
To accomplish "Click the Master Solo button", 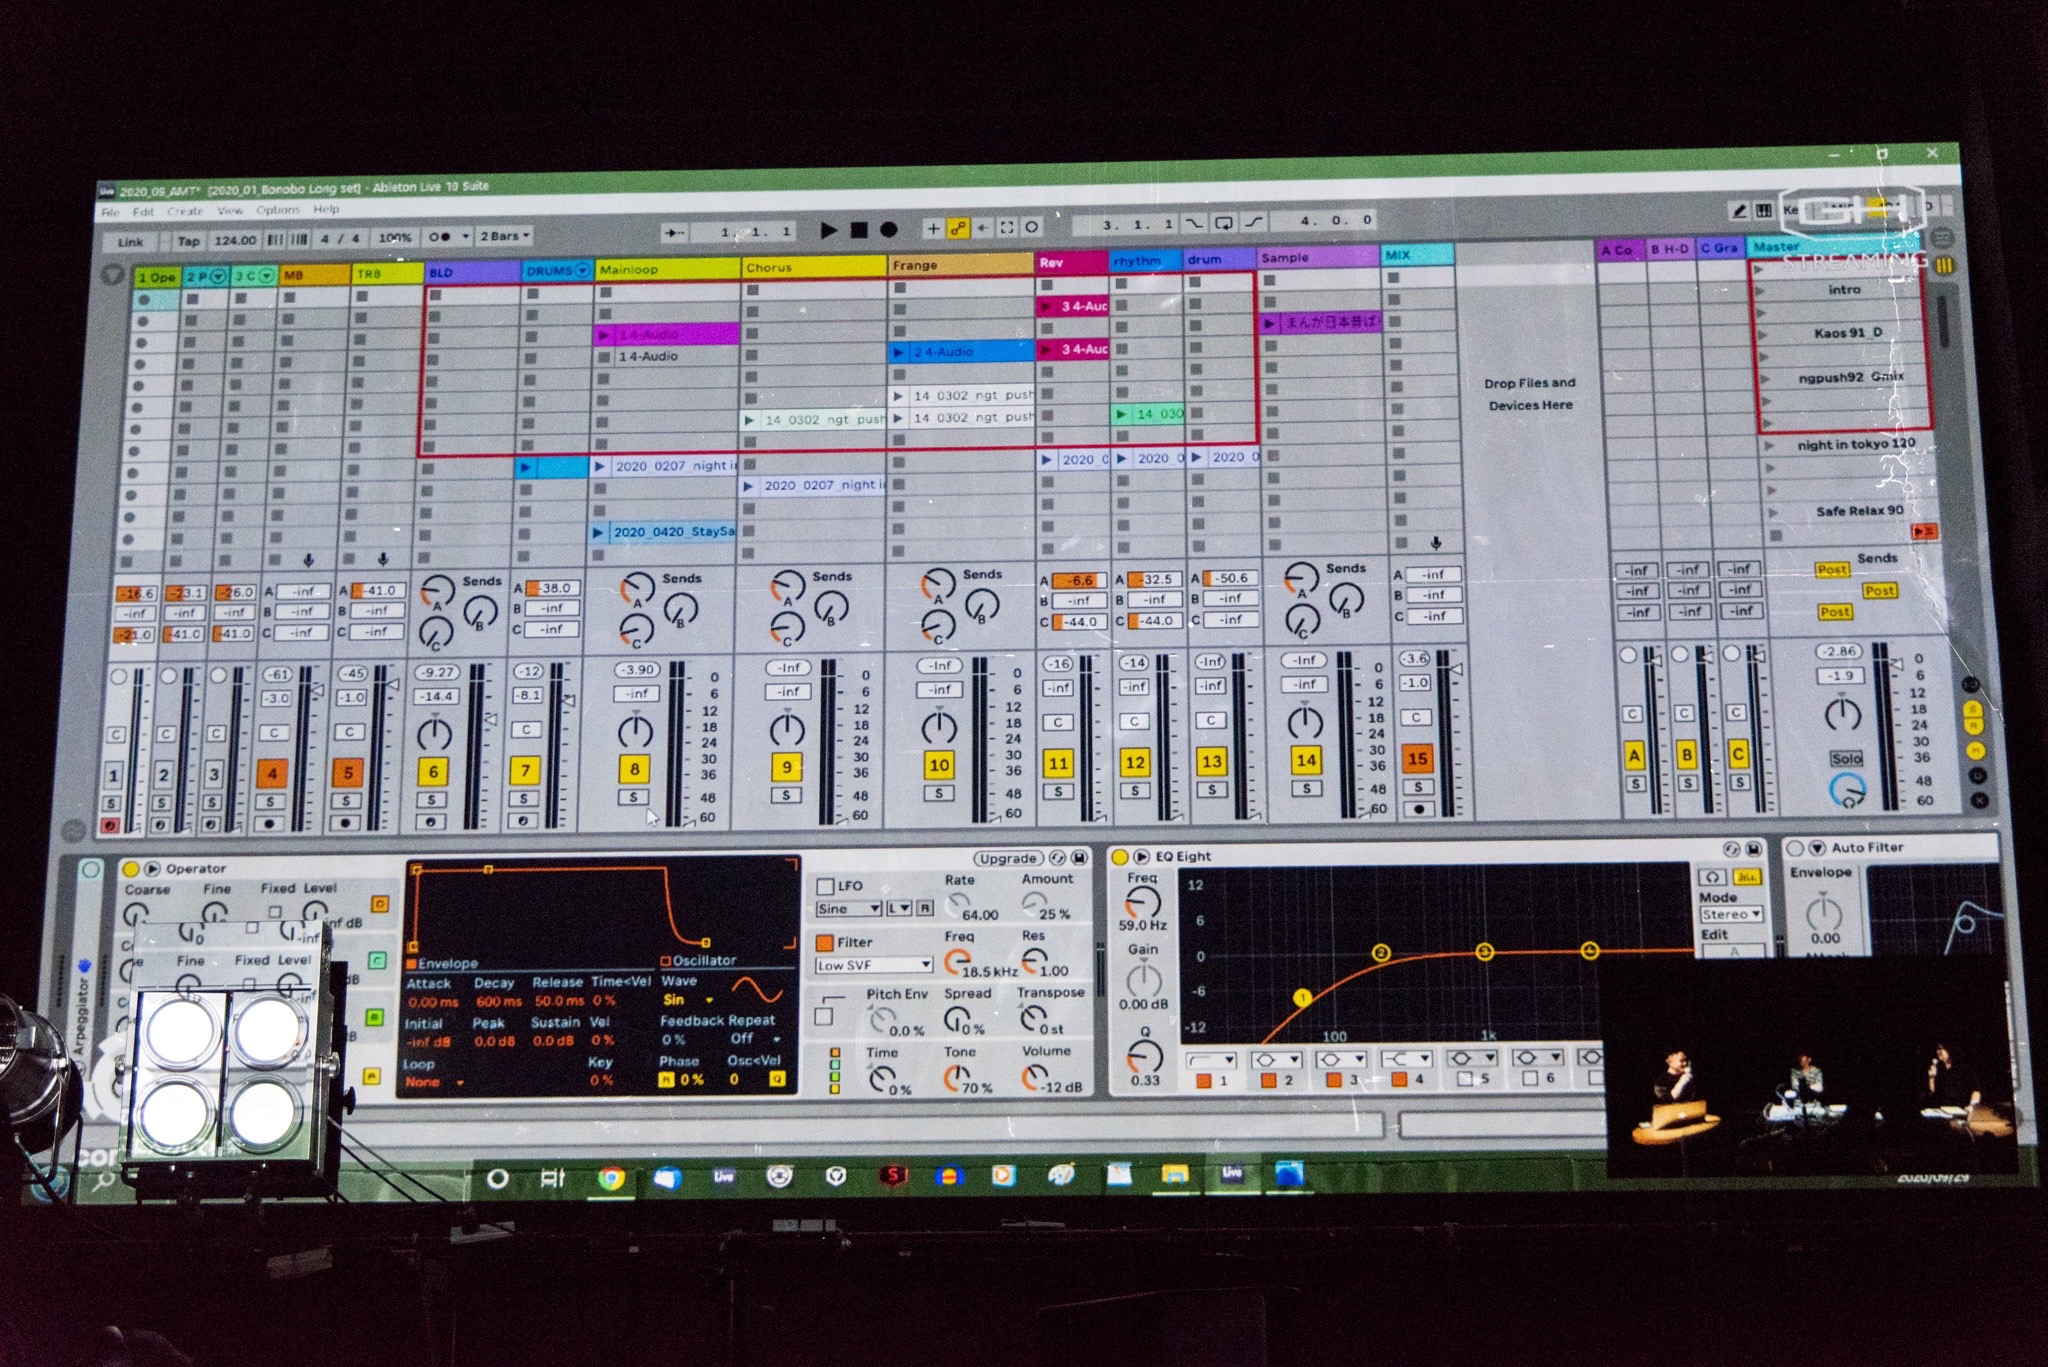I will pos(1846,759).
